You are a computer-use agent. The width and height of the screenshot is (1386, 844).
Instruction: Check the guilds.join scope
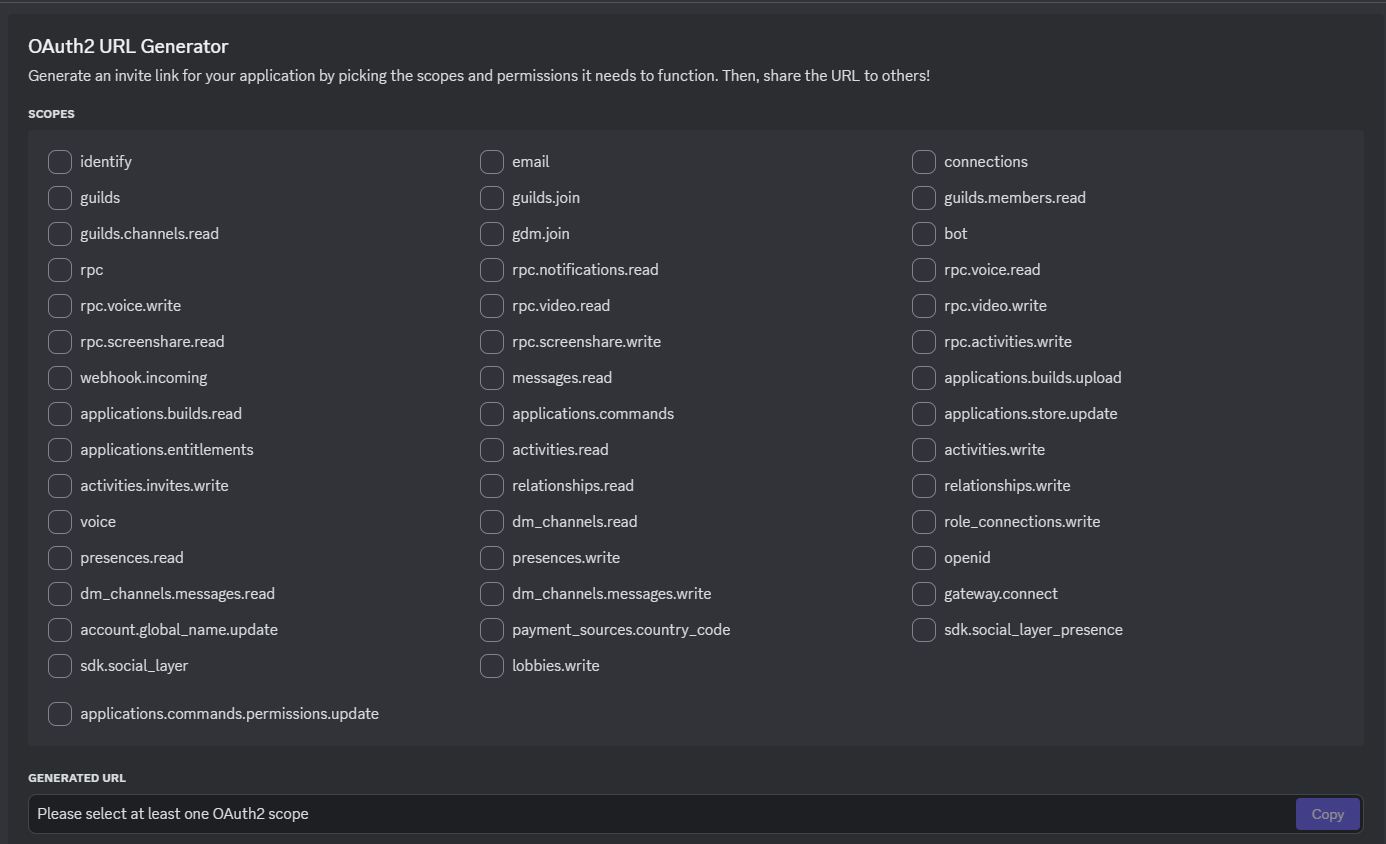(492, 198)
